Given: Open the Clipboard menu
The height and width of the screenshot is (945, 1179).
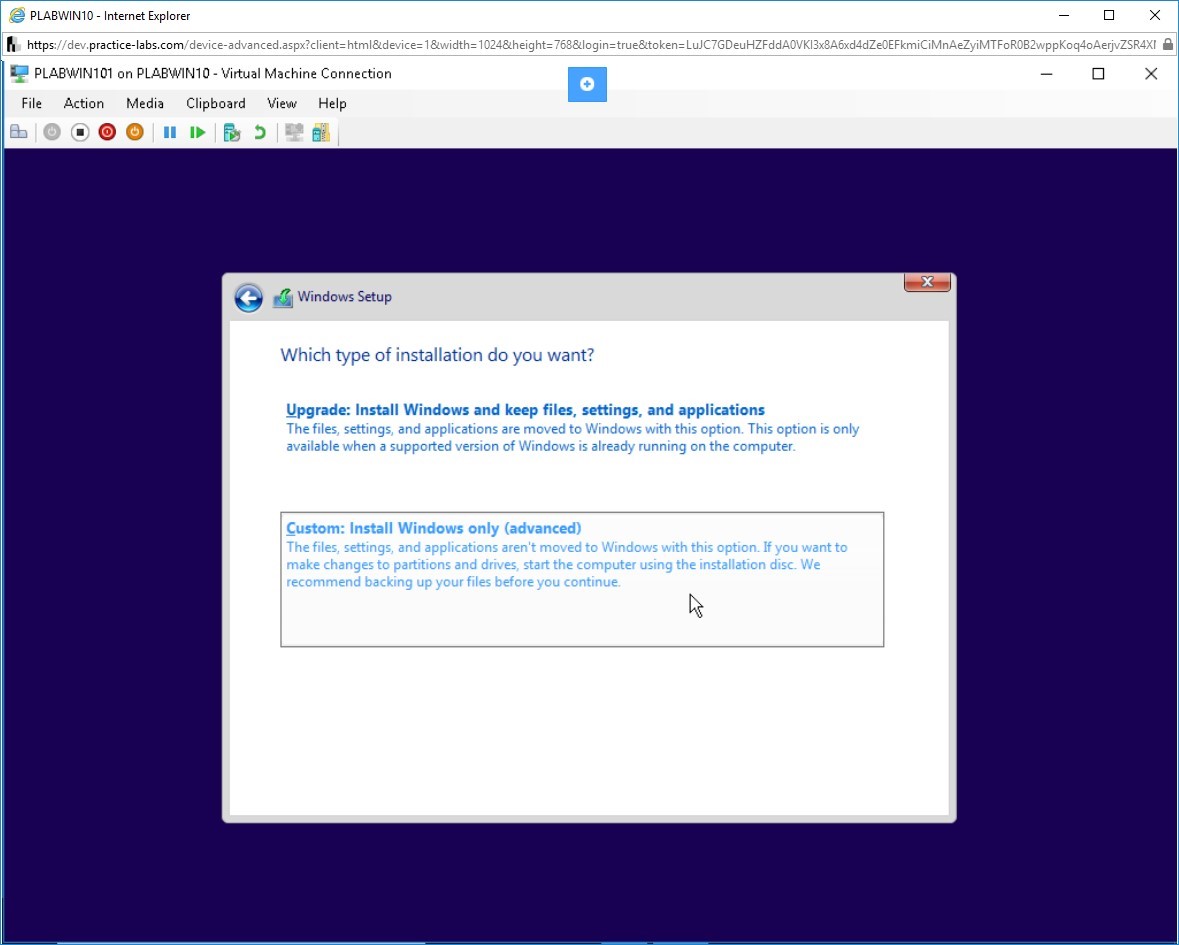Looking at the screenshot, I should [216, 104].
